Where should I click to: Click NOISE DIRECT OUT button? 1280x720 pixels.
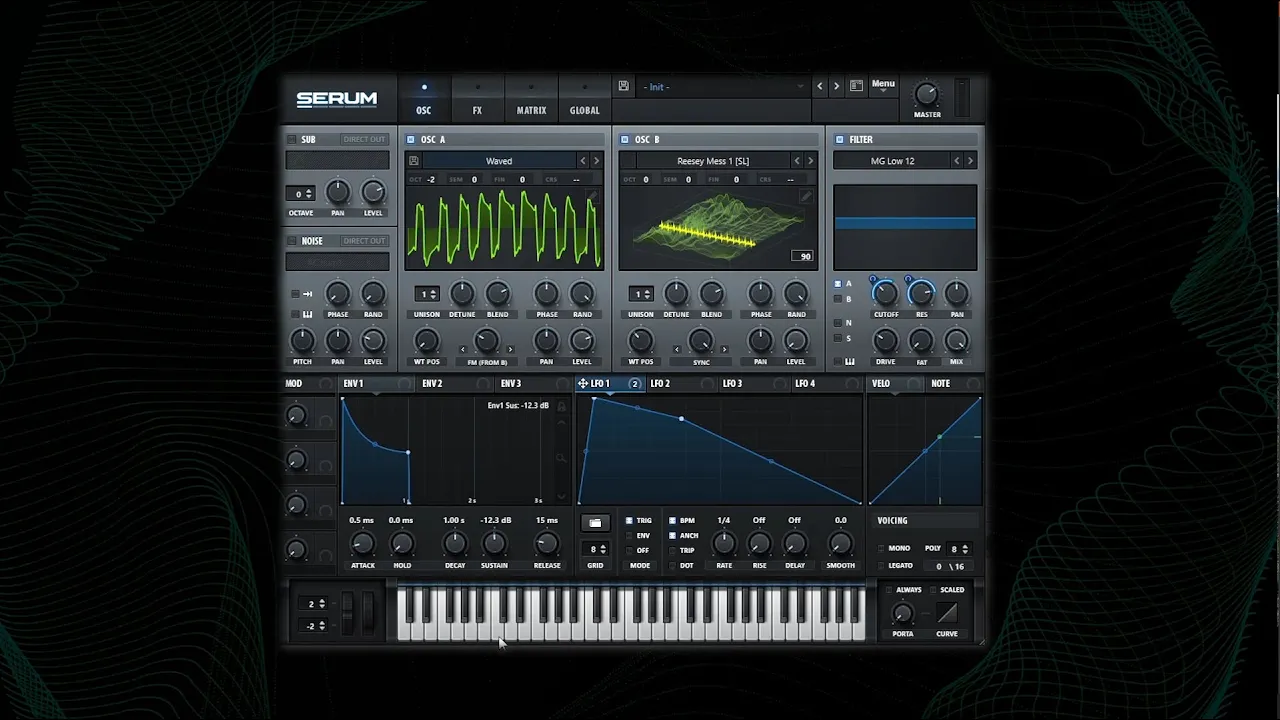364,241
